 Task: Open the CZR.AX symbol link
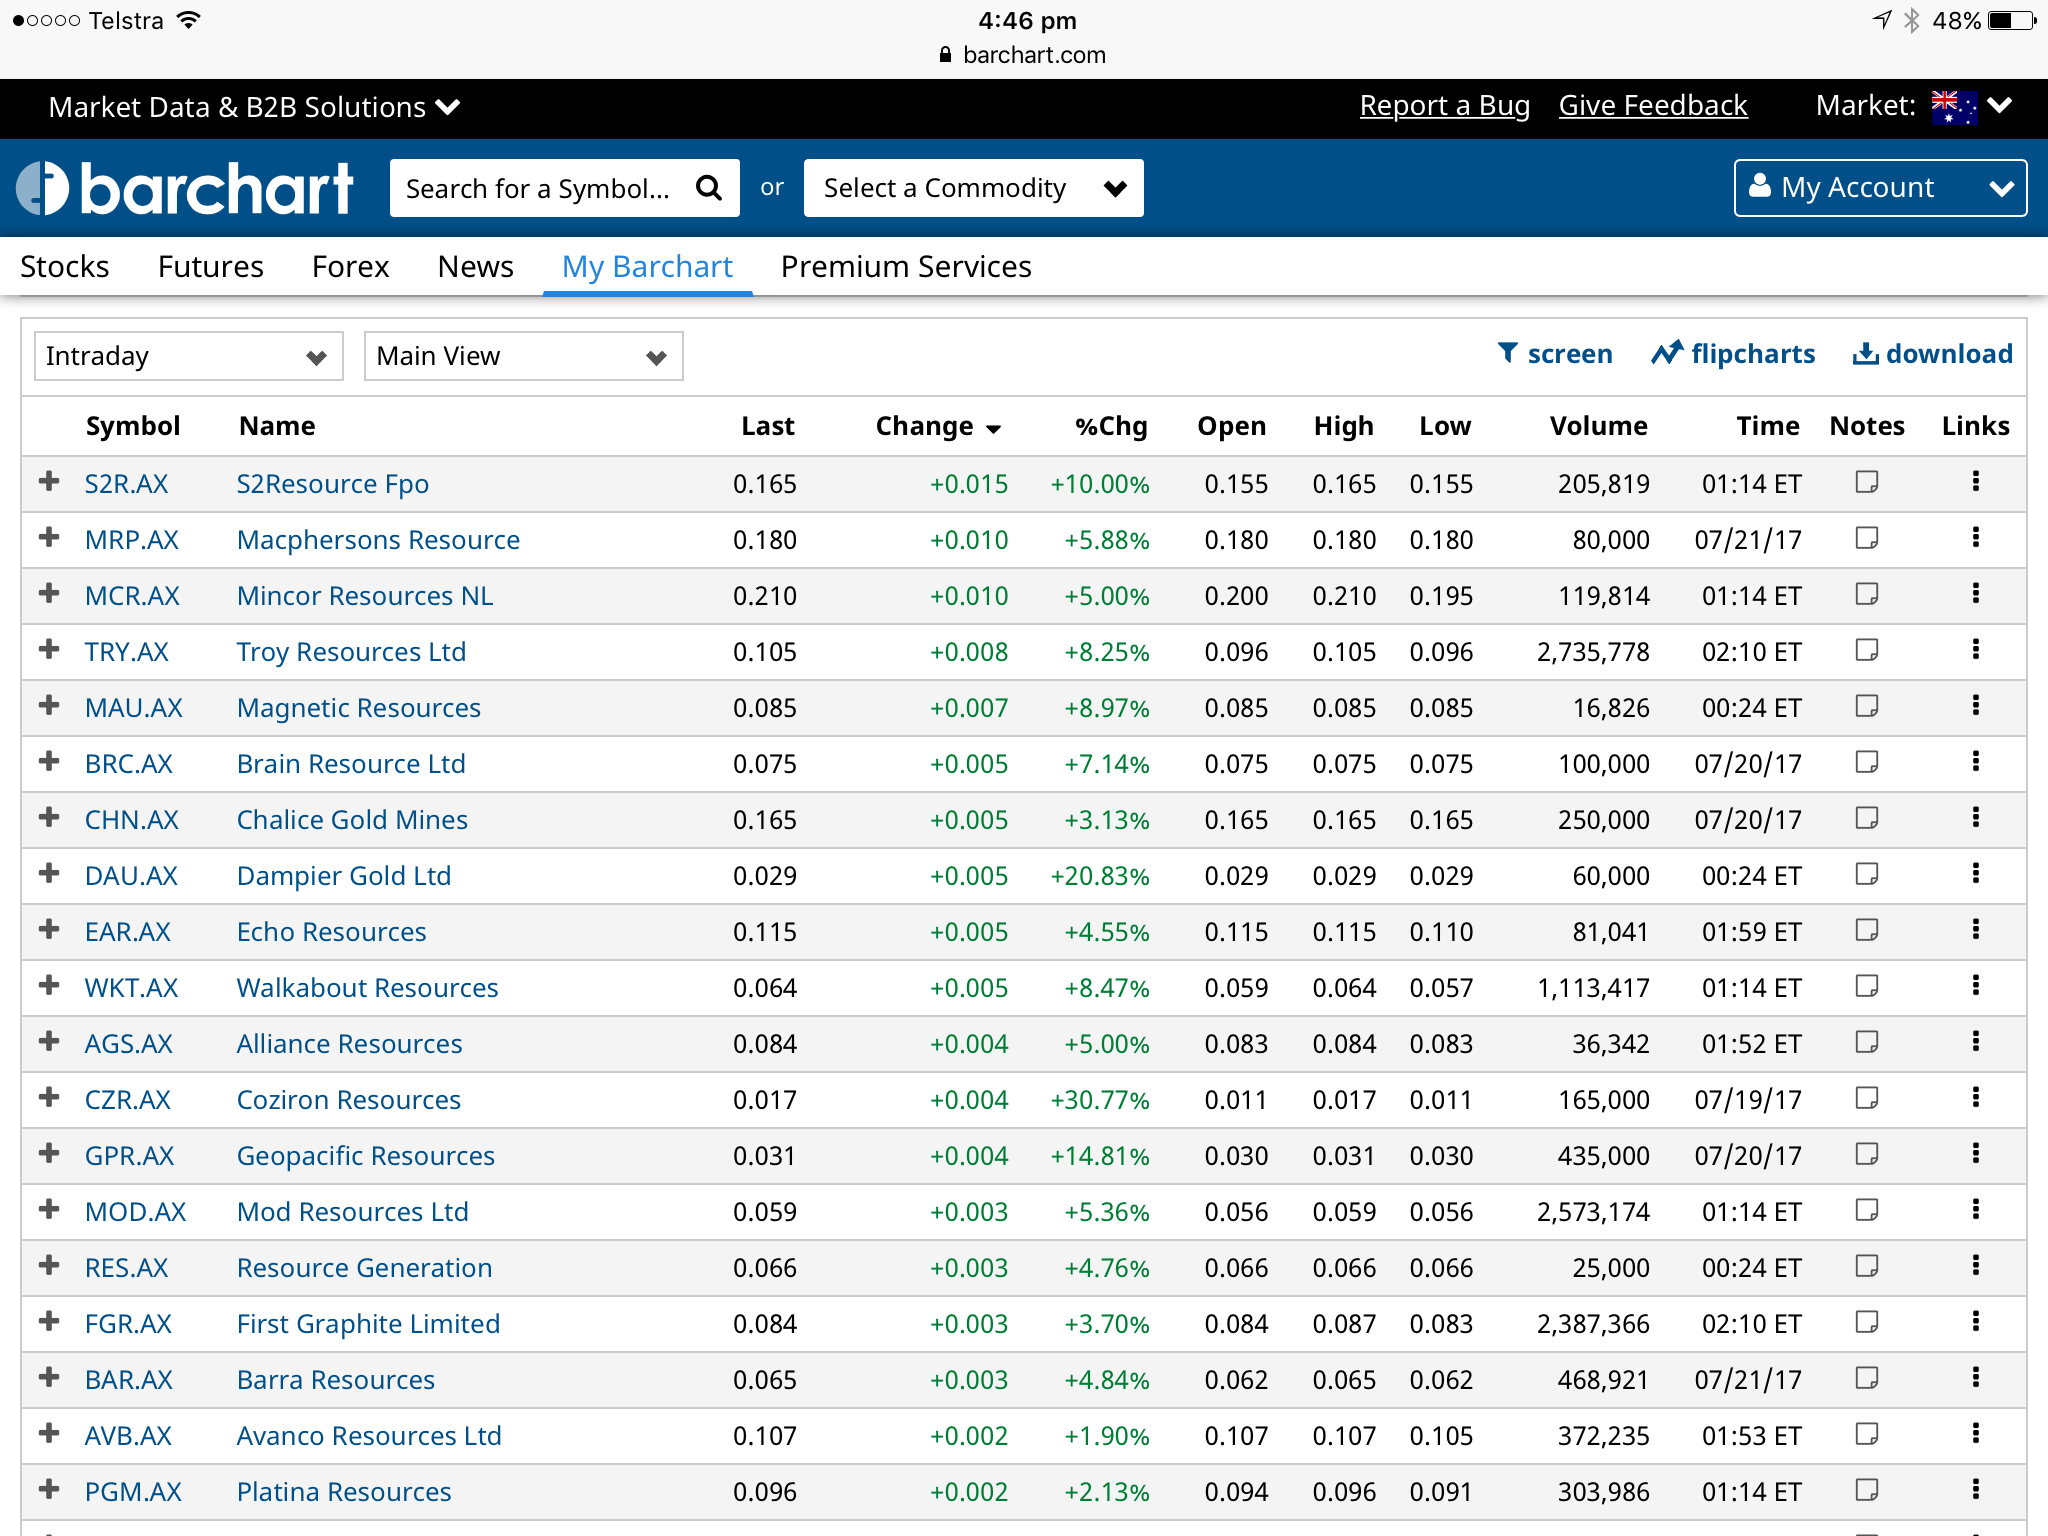[x=128, y=1100]
